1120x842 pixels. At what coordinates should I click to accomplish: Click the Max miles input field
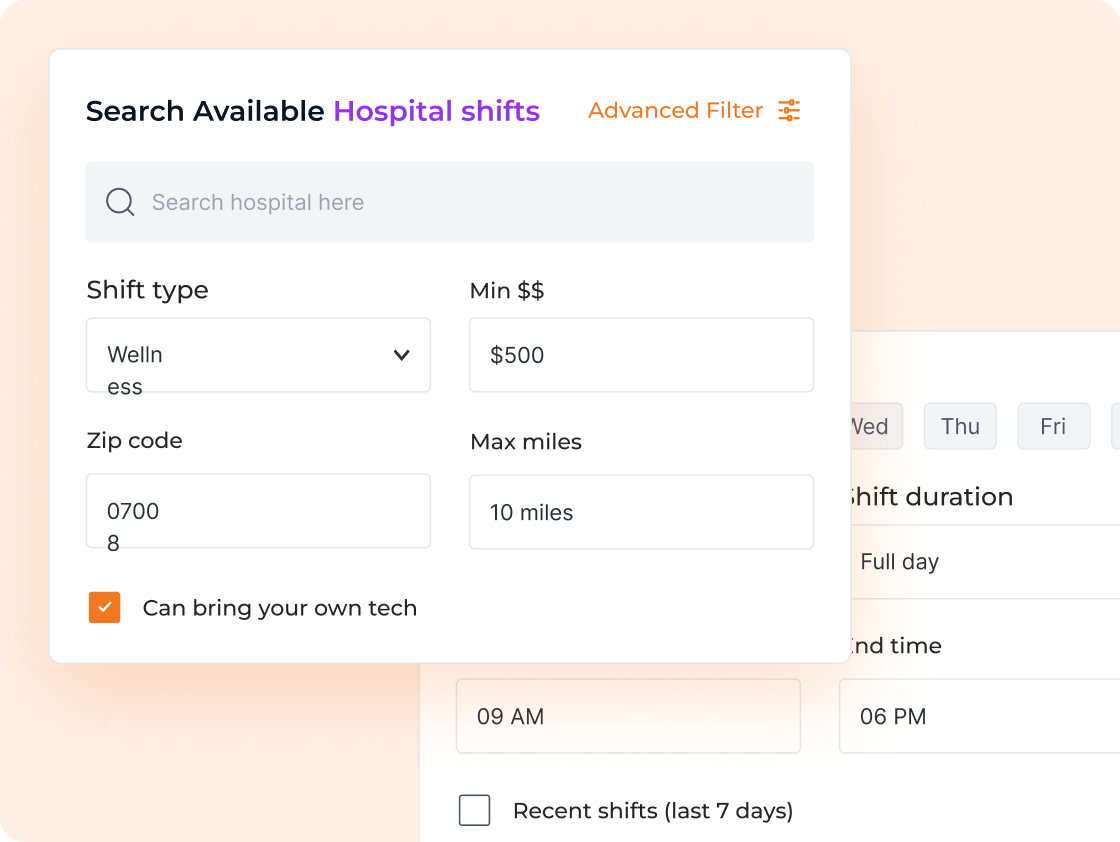tap(641, 512)
